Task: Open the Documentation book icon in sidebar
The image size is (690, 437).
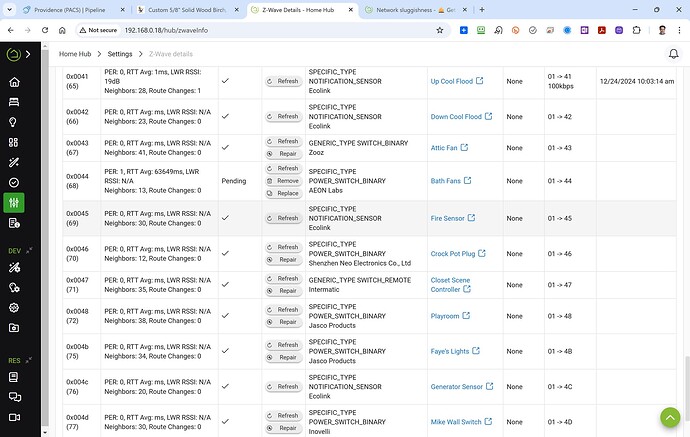Action: coord(14,377)
